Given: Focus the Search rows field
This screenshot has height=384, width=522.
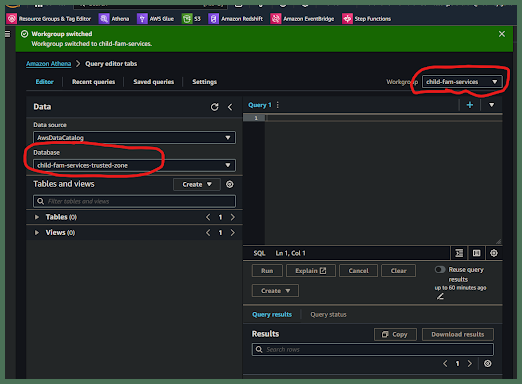Looking at the screenshot, I should pyautogui.click(x=373, y=349).
